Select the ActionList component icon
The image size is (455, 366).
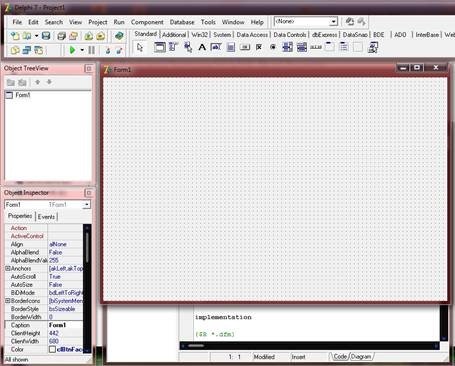(x=373, y=47)
